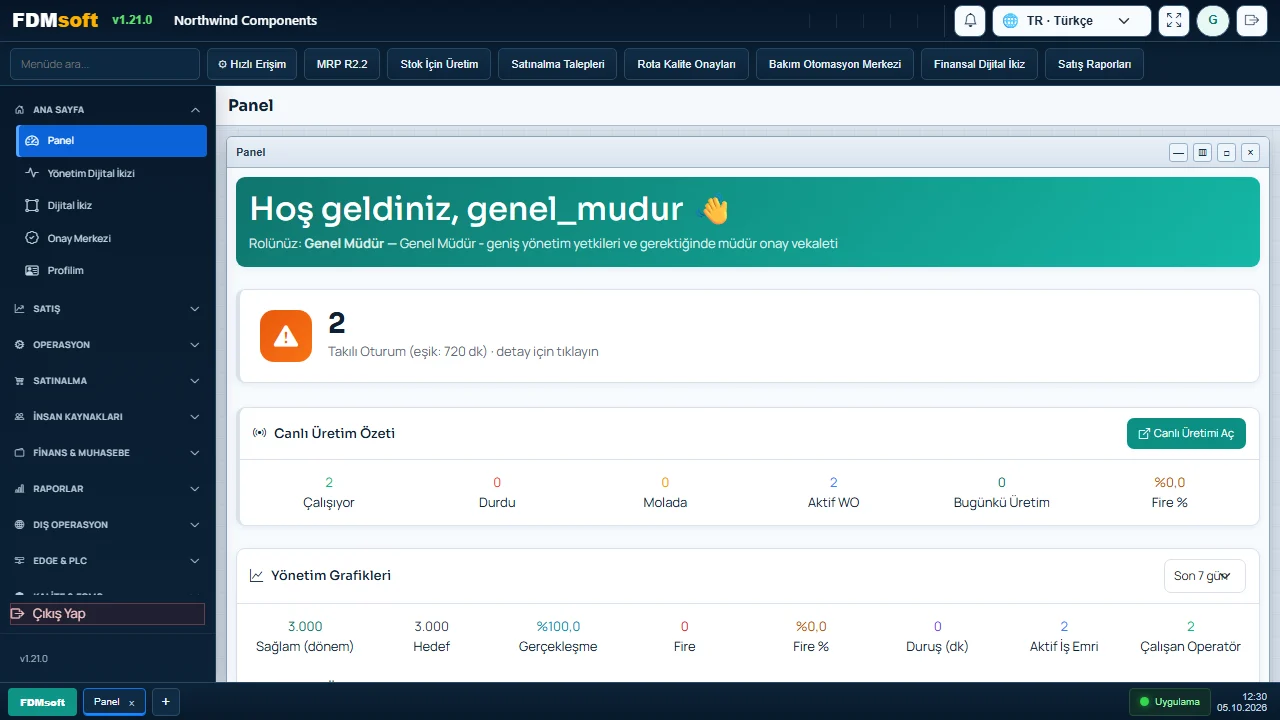
Task: Open Dijital İkiz from sidebar
Action: [112, 205]
